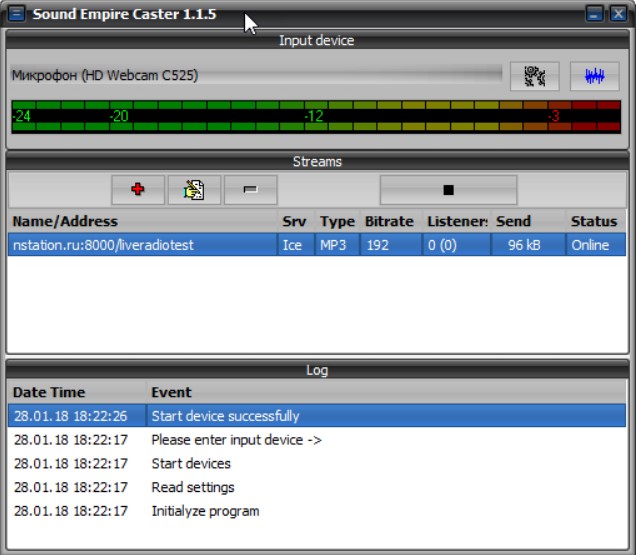Click the 0 (0) listeners cell
The image size is (636, 555).
(x=457, y=245)
